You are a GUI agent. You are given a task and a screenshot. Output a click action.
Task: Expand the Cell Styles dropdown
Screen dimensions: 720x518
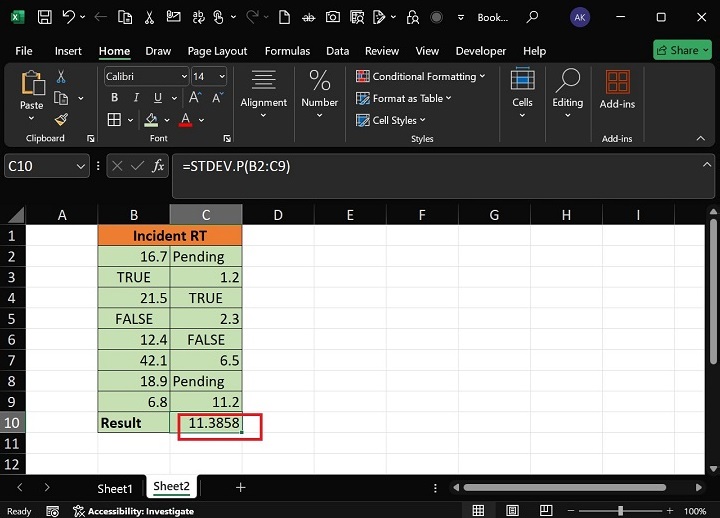(x=422, y=120)
